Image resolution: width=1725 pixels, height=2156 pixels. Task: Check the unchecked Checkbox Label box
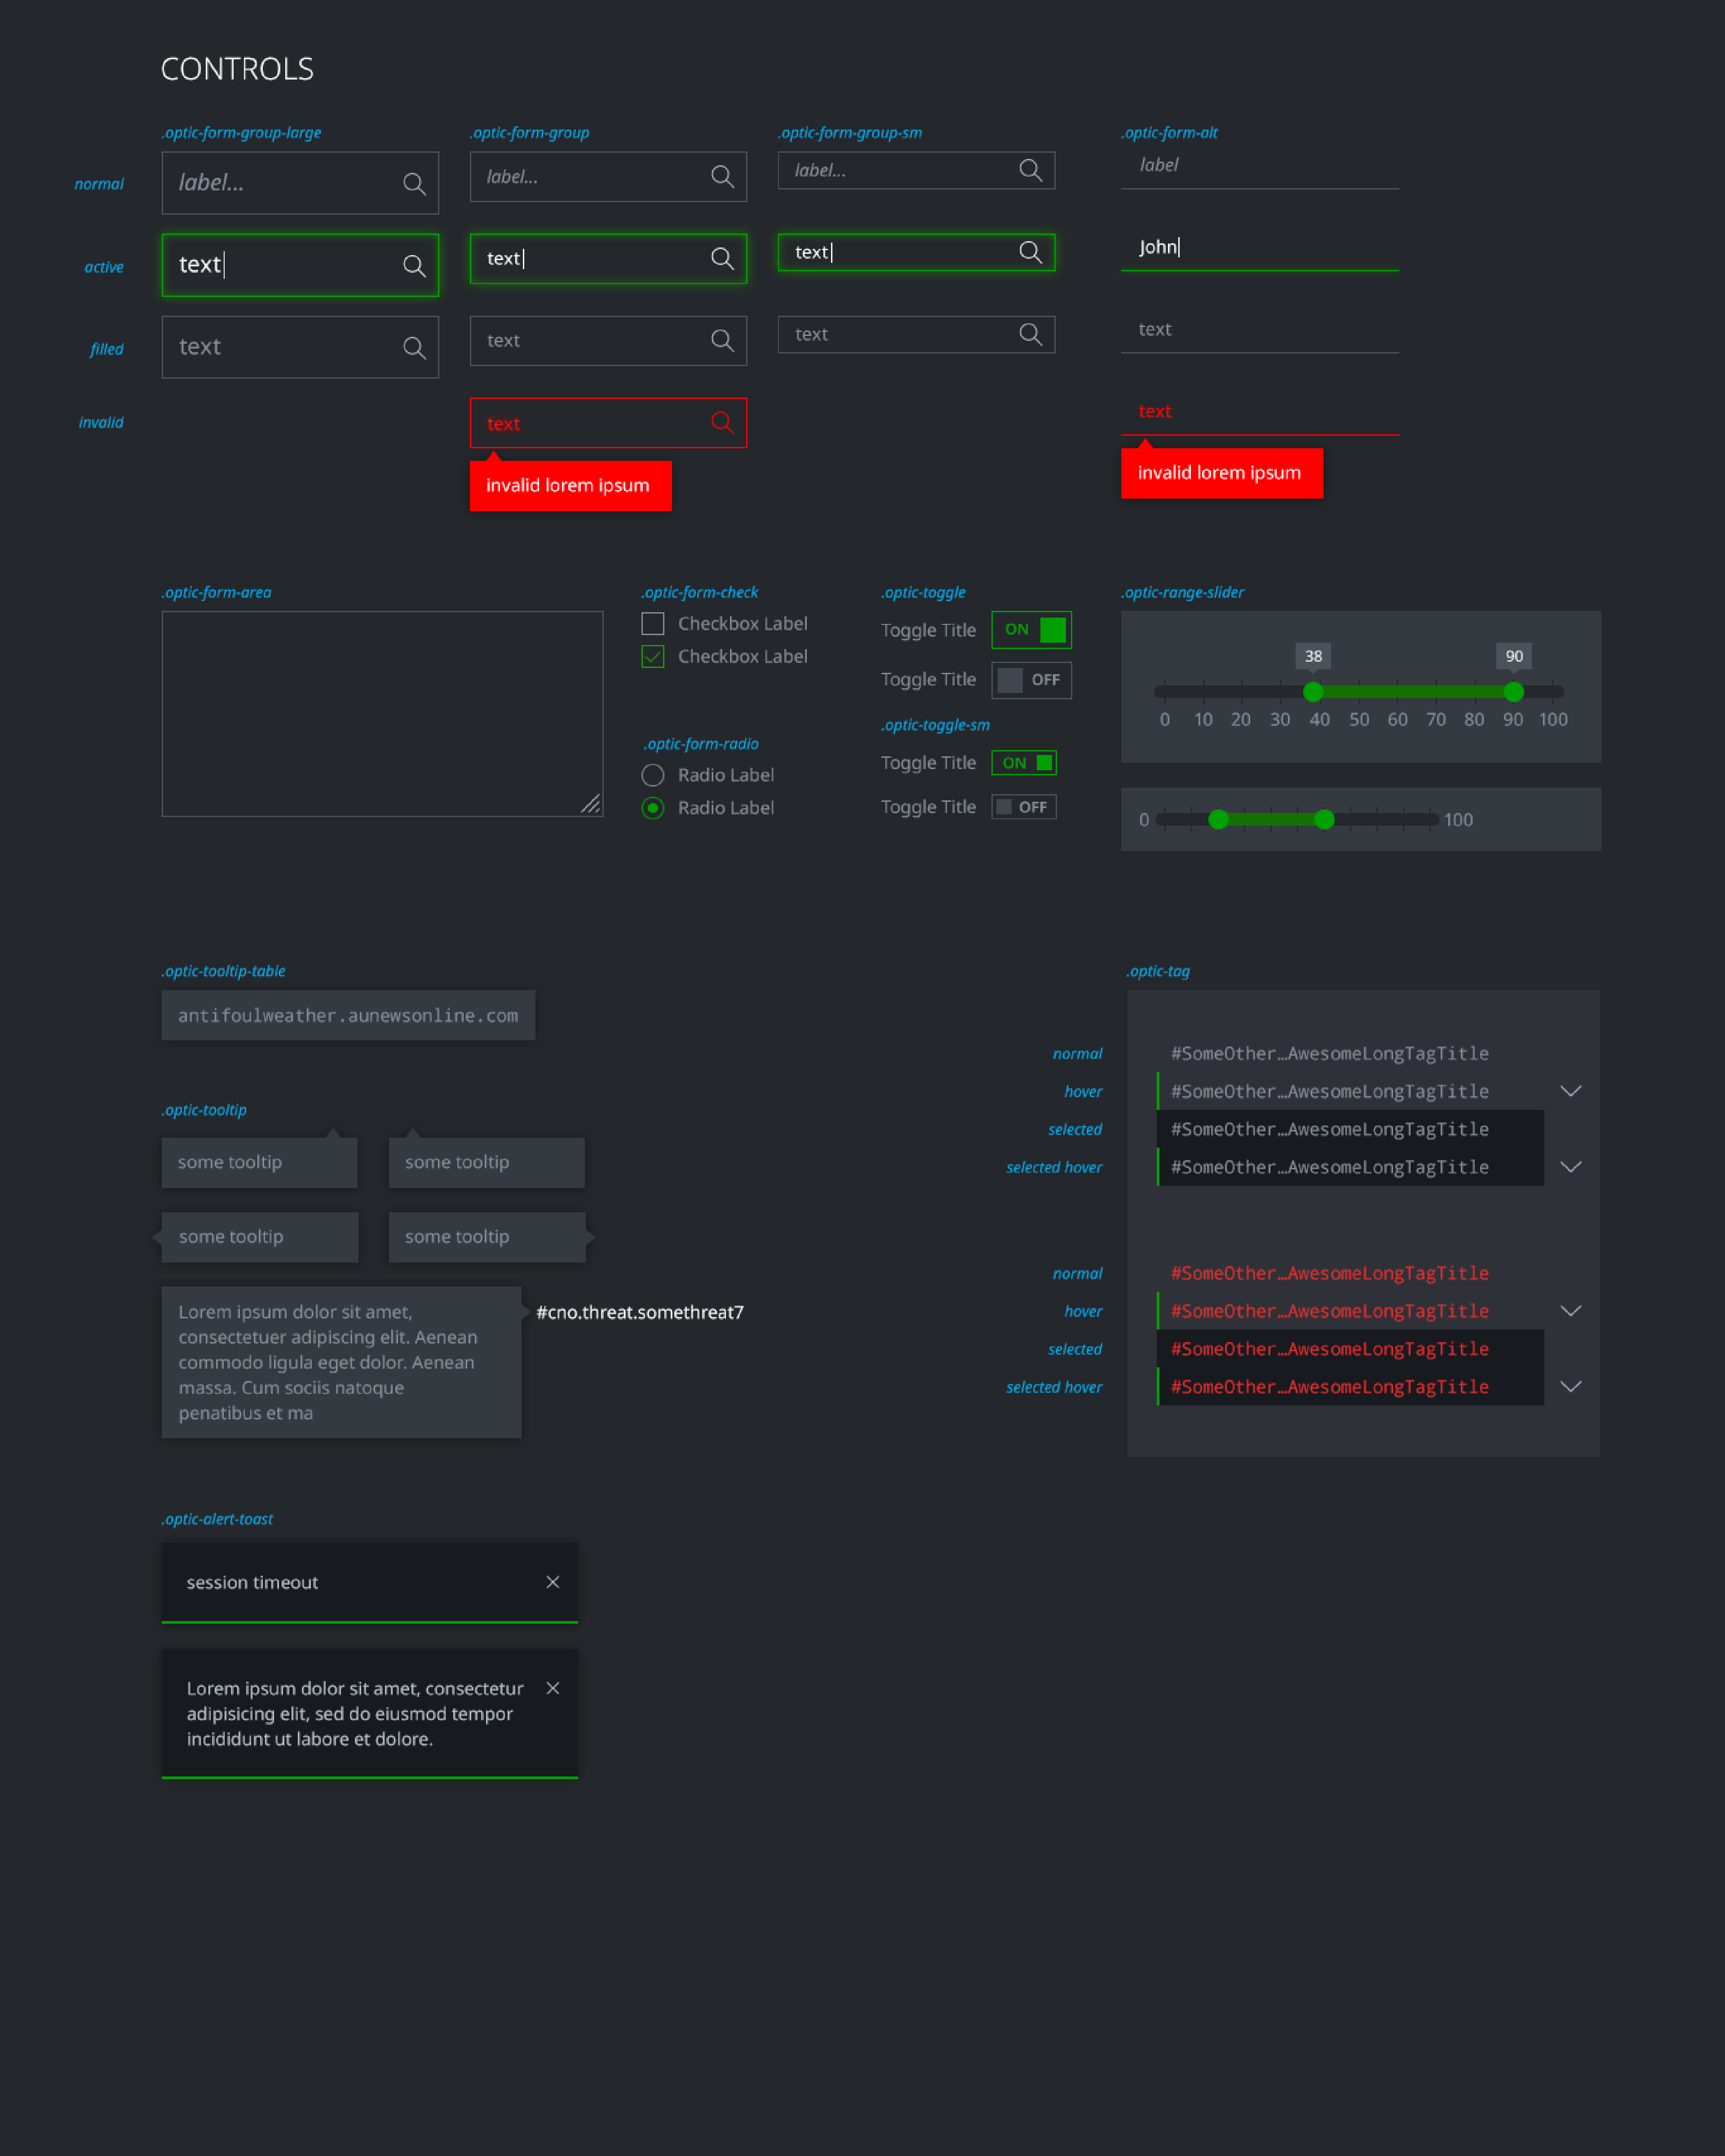point(653,624)
